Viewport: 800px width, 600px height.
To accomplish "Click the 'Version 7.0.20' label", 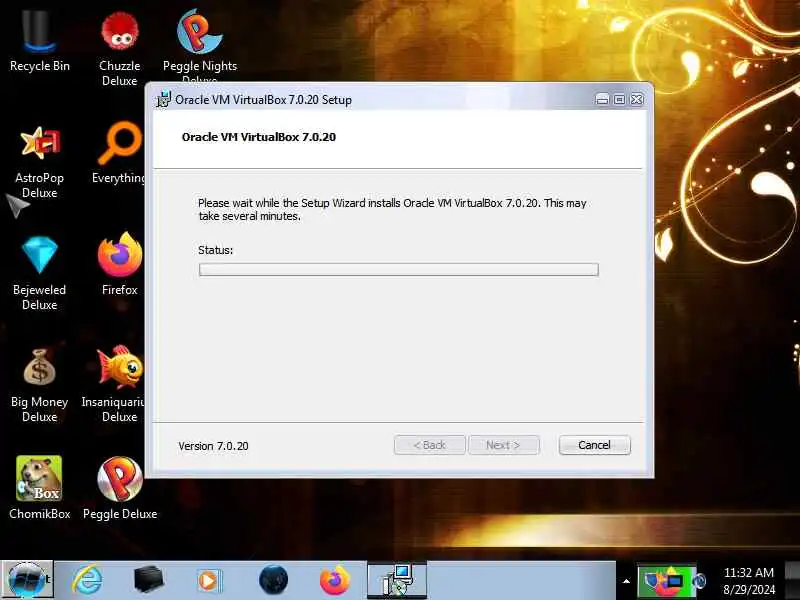I will click(213, 446).
